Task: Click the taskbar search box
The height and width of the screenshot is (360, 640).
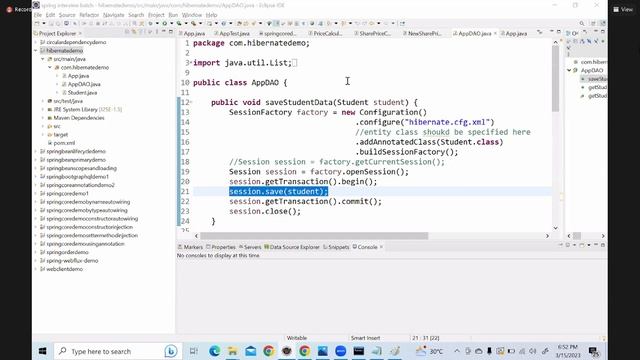Action: point(118,351)
